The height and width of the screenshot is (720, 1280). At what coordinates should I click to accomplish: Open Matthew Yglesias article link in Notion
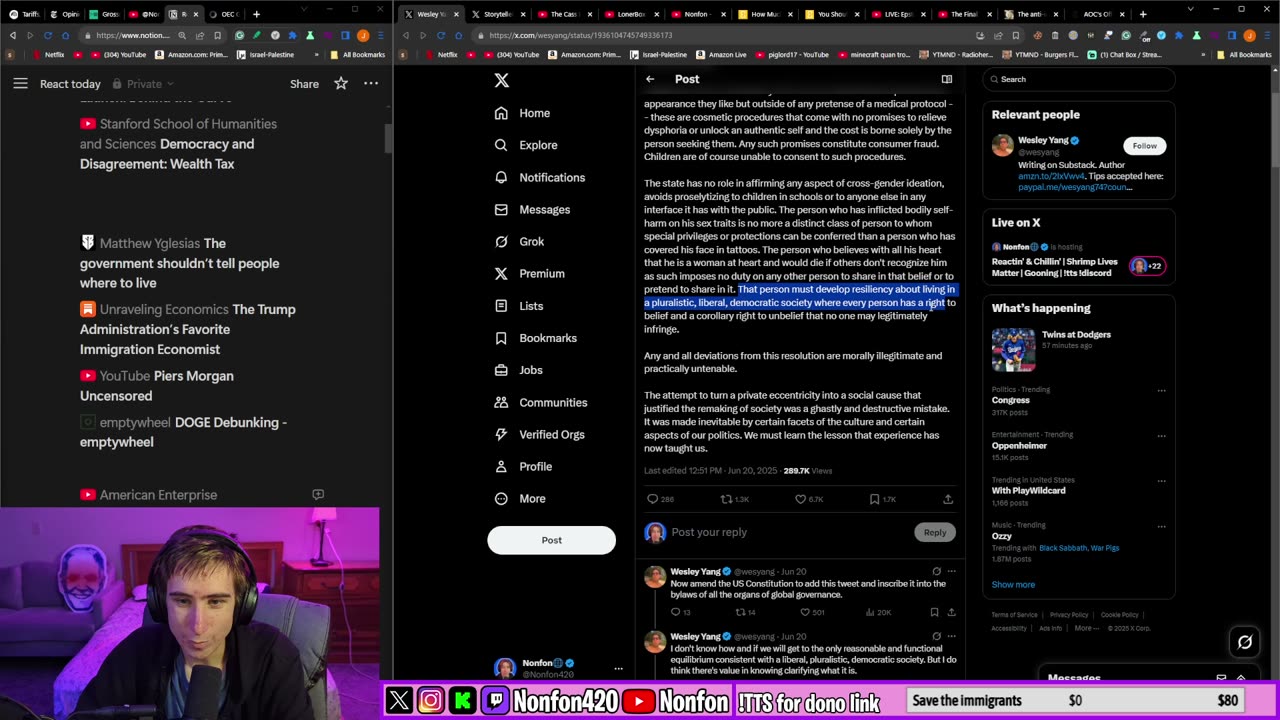point(180,263)
